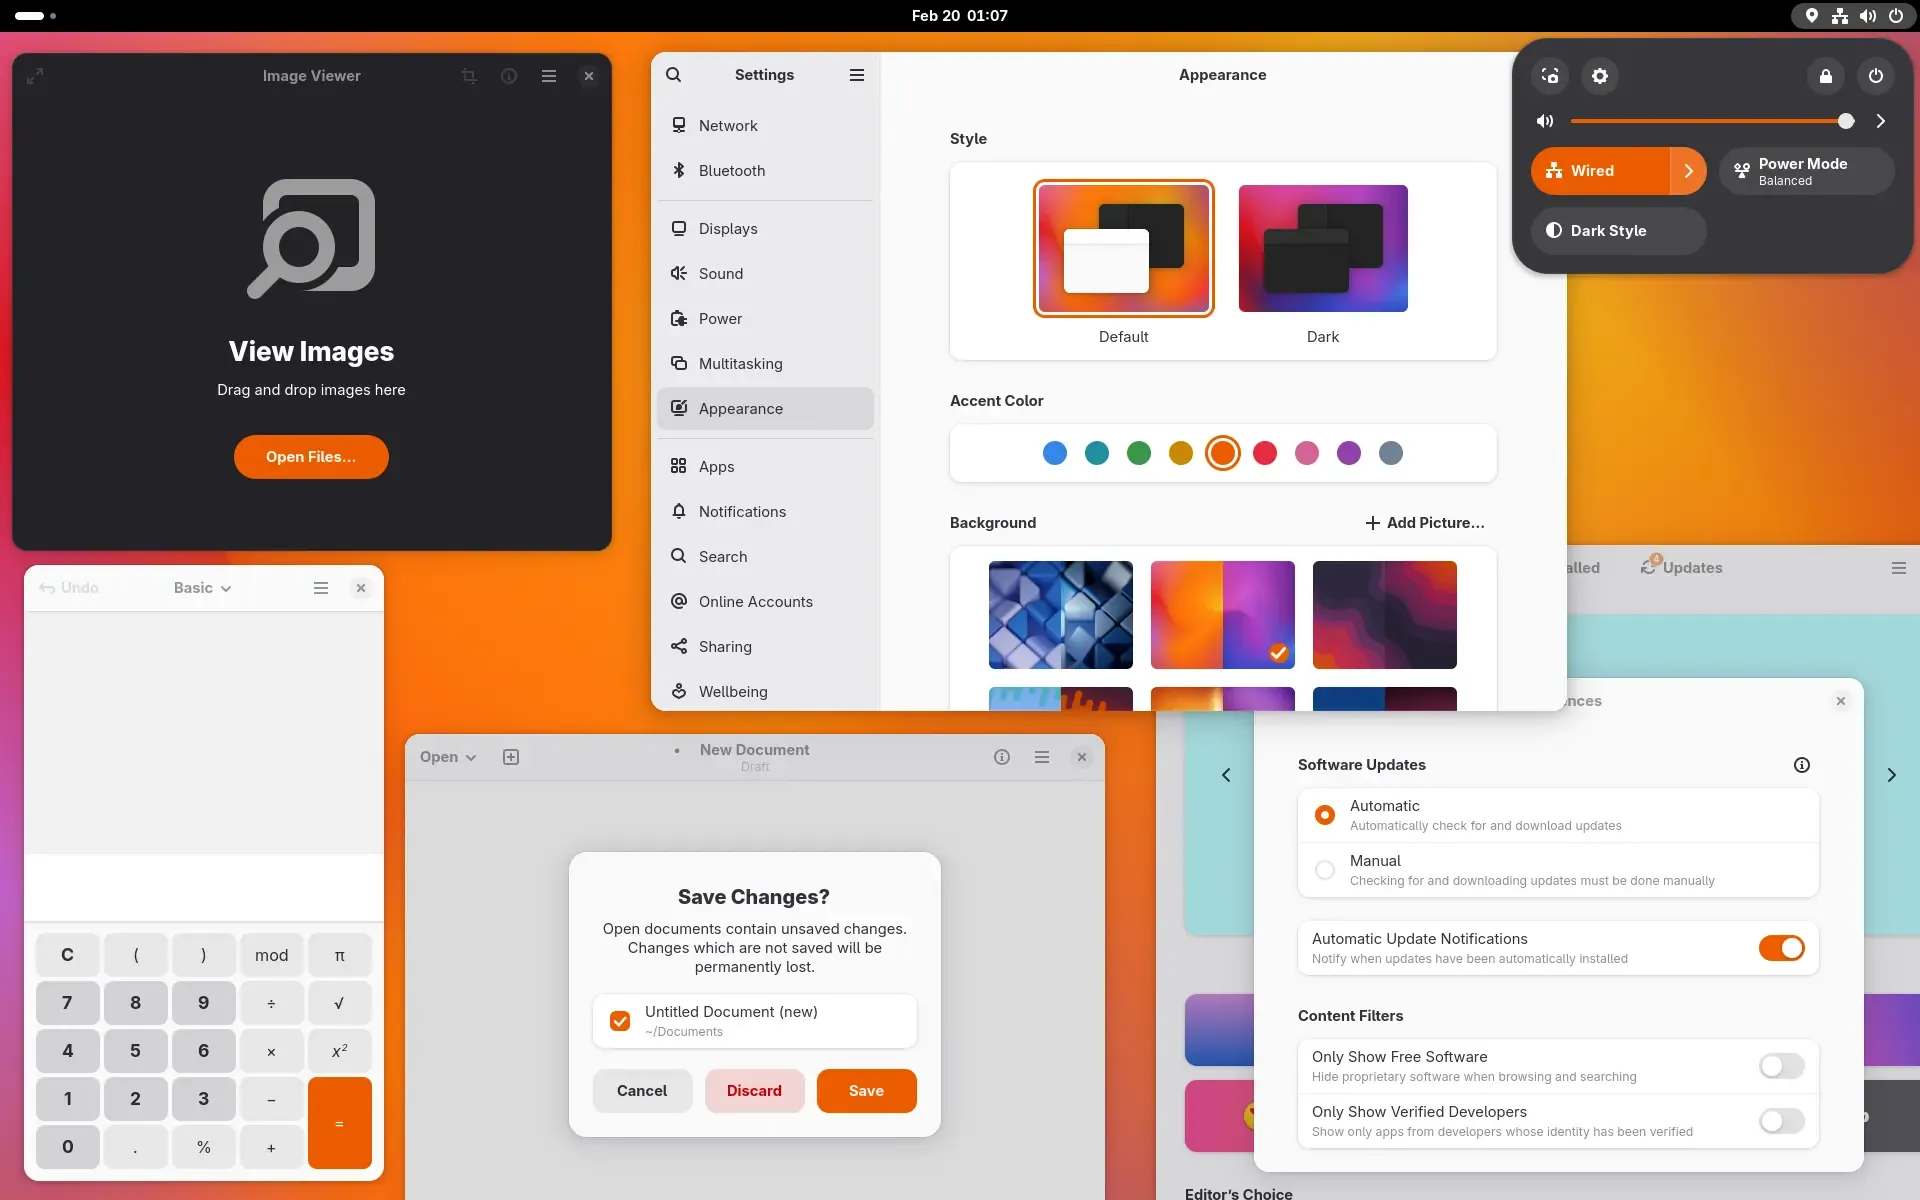Screen dimensions: 1920x1200
Task: Toggle Automatic Update Notifications off
Action: pyautogui.click(x=1782, y=948)
